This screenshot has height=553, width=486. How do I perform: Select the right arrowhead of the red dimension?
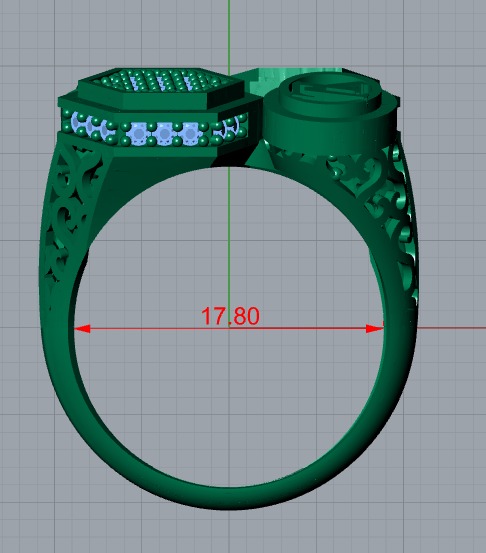click(375, 329)
